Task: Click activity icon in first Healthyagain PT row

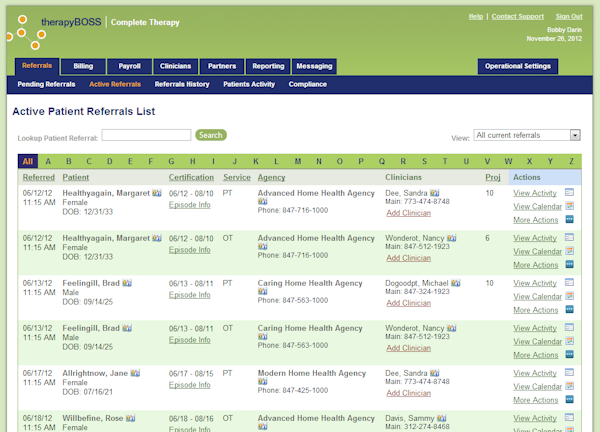Action: tap(569, 192)
